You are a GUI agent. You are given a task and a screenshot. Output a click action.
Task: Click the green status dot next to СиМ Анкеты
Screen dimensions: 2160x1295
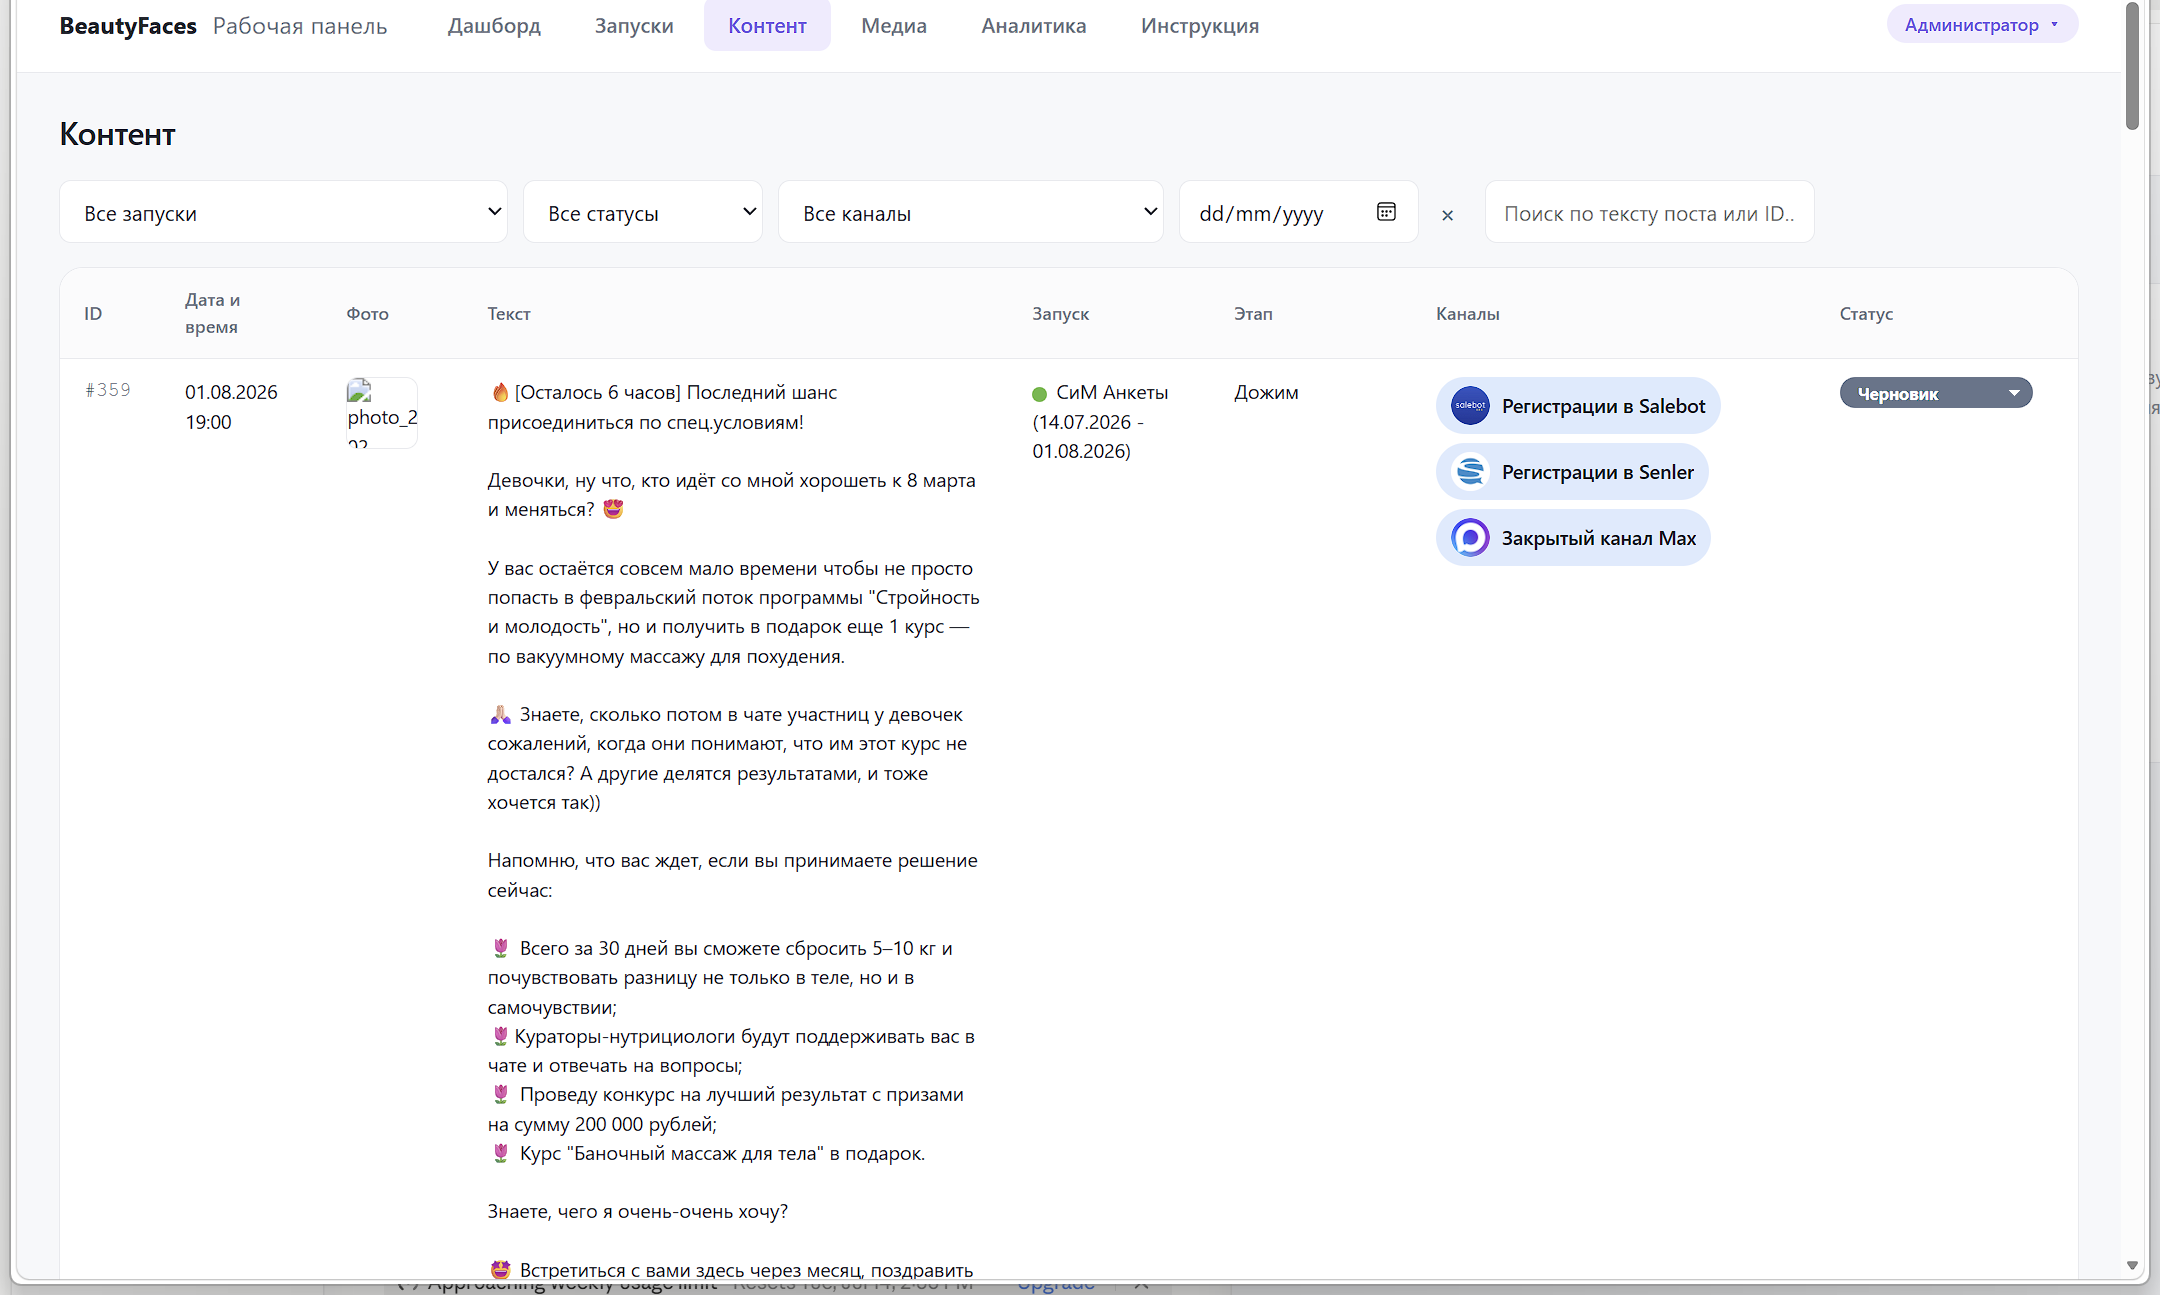point(1040,394)
